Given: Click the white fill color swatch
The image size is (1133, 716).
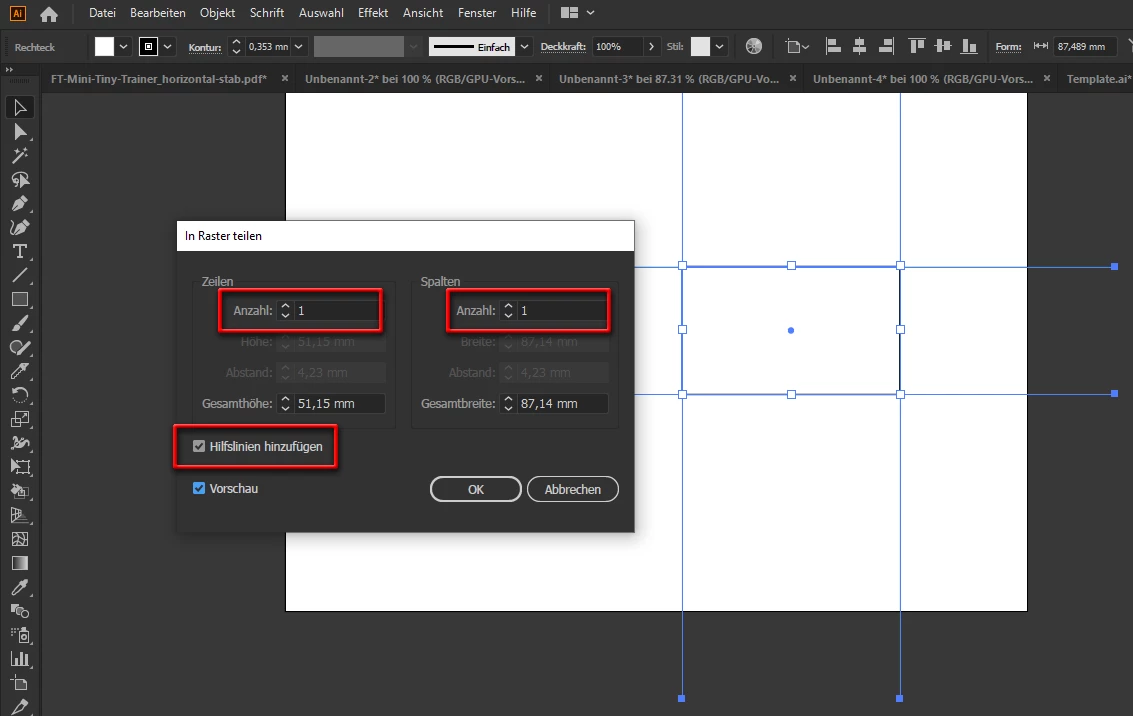Looking at the screenshot, I should pos(105,47).
